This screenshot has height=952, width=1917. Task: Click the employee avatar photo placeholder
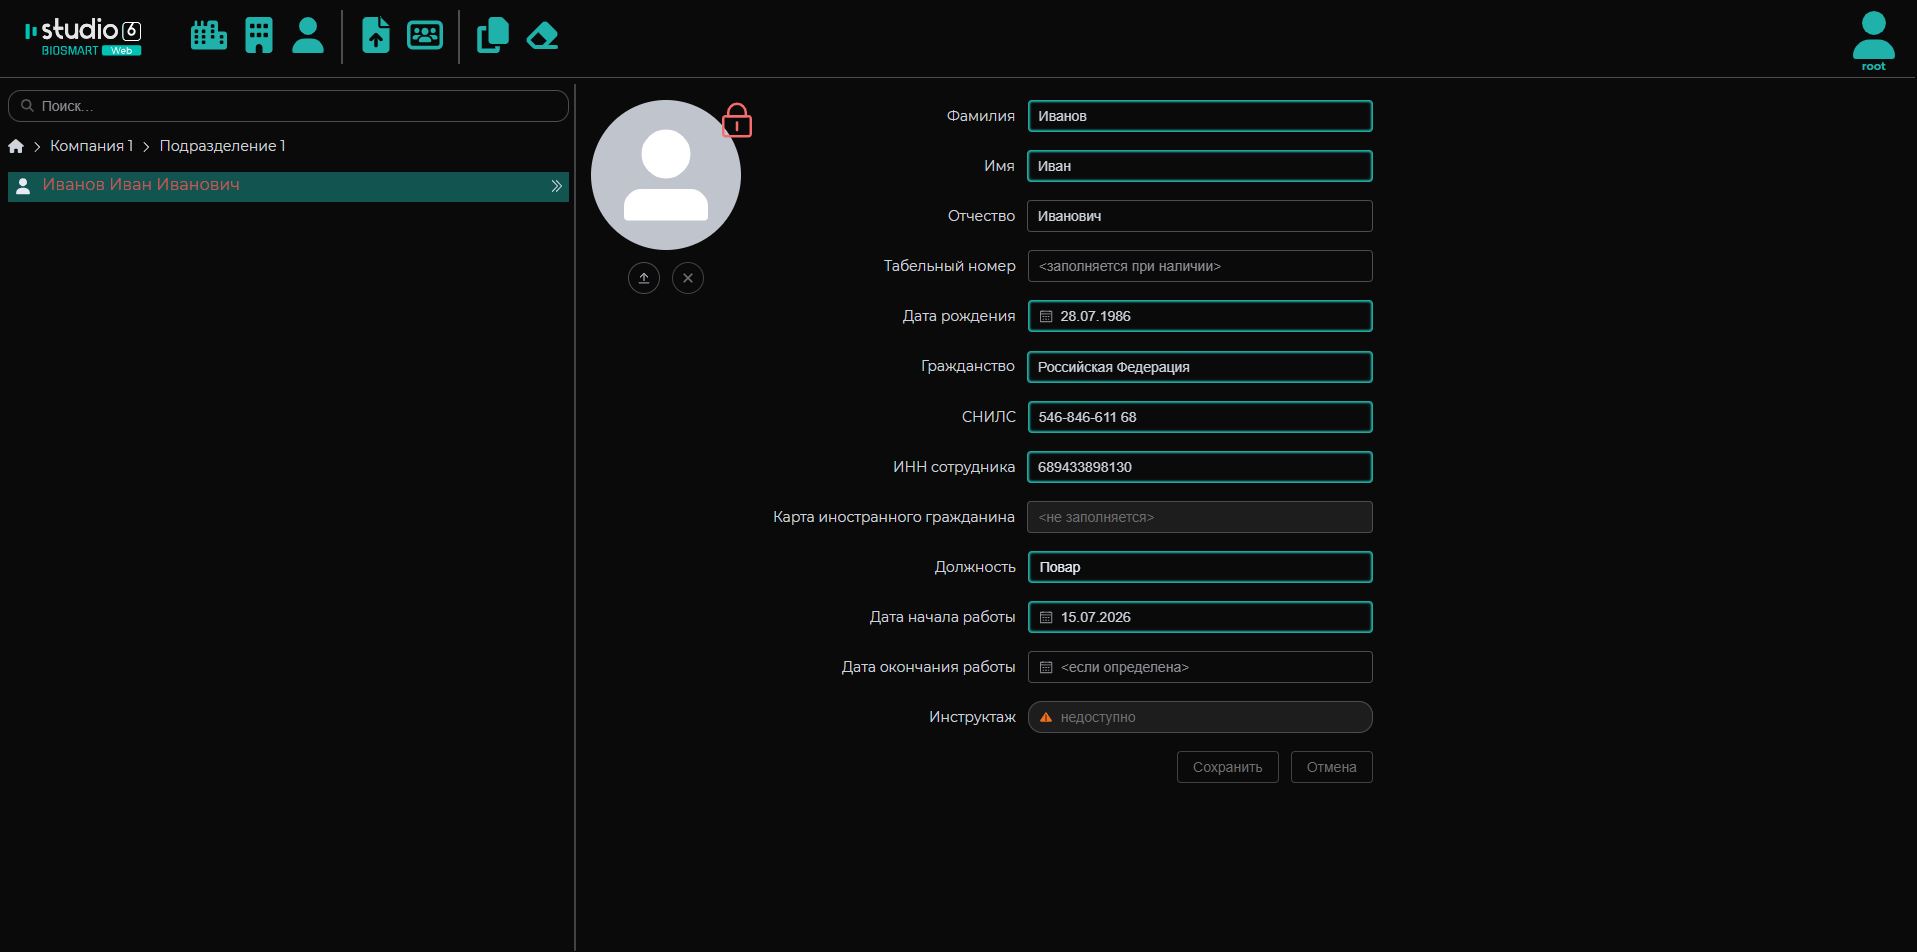point(666,175)
